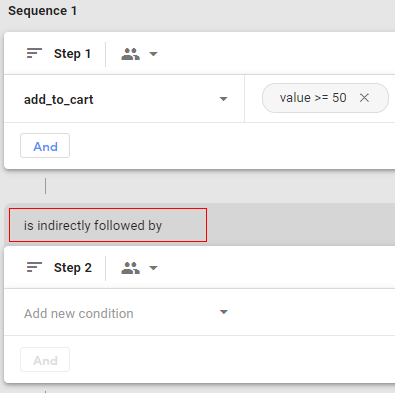Select the Step 1 title label
Image resolution: width=395 pixels, height=393 pixels.
72,54
